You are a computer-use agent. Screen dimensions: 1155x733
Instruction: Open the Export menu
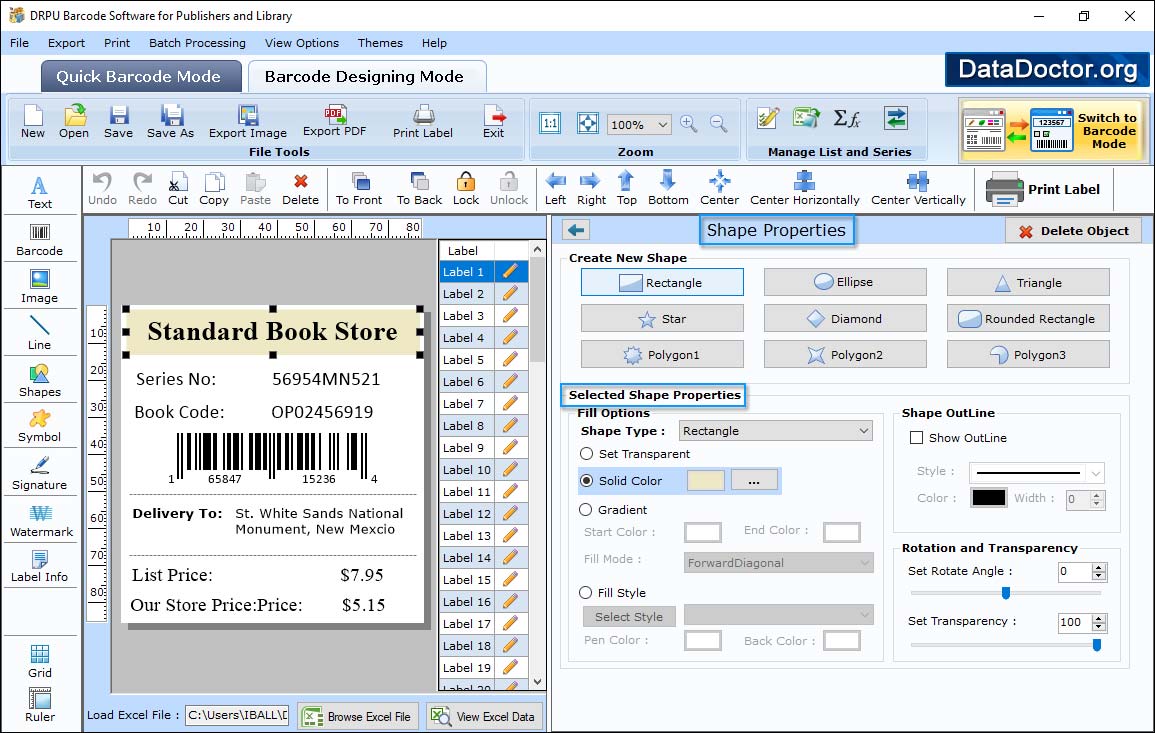[66, 43]
